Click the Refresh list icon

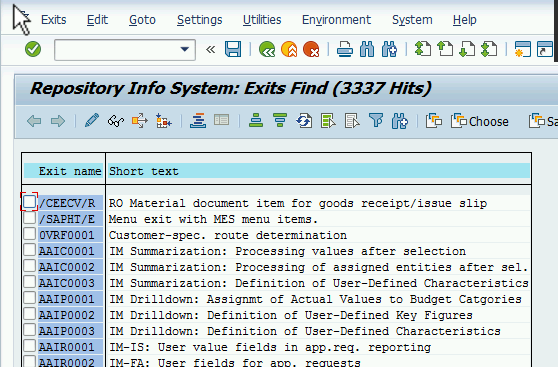(x=304, y=121)
